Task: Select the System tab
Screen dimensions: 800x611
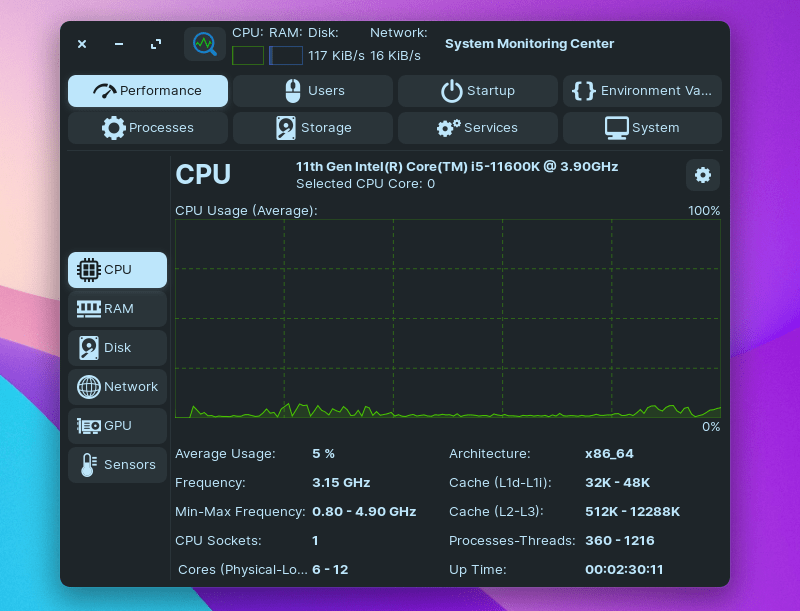Action: coord(642,127)
